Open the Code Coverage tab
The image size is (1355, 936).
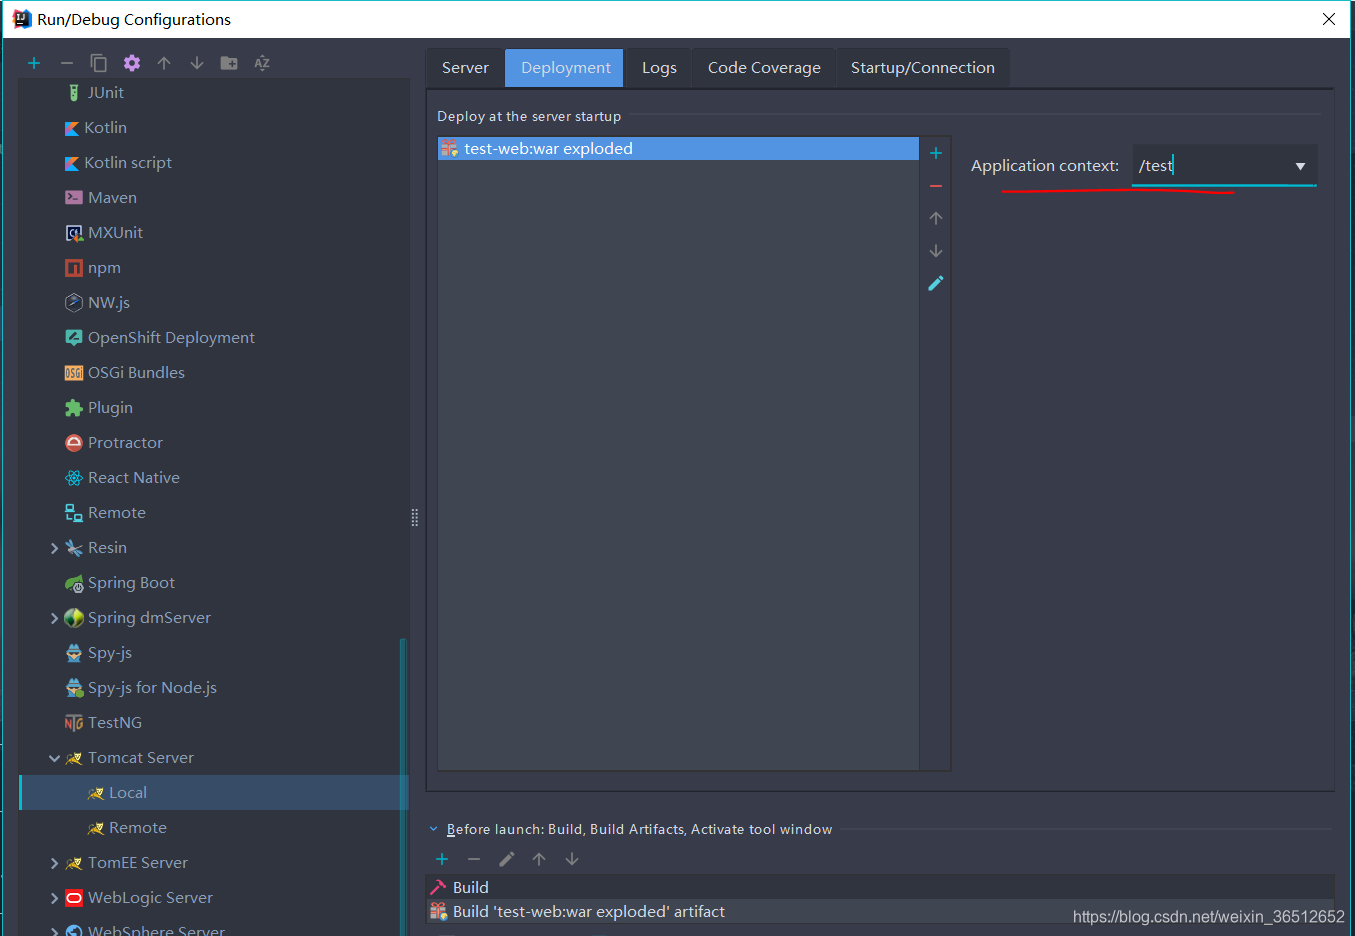click(x=764, y=68)
